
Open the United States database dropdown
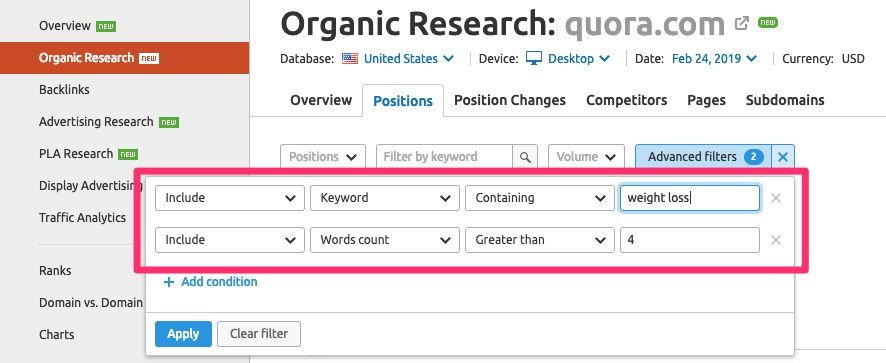[409, 59]
